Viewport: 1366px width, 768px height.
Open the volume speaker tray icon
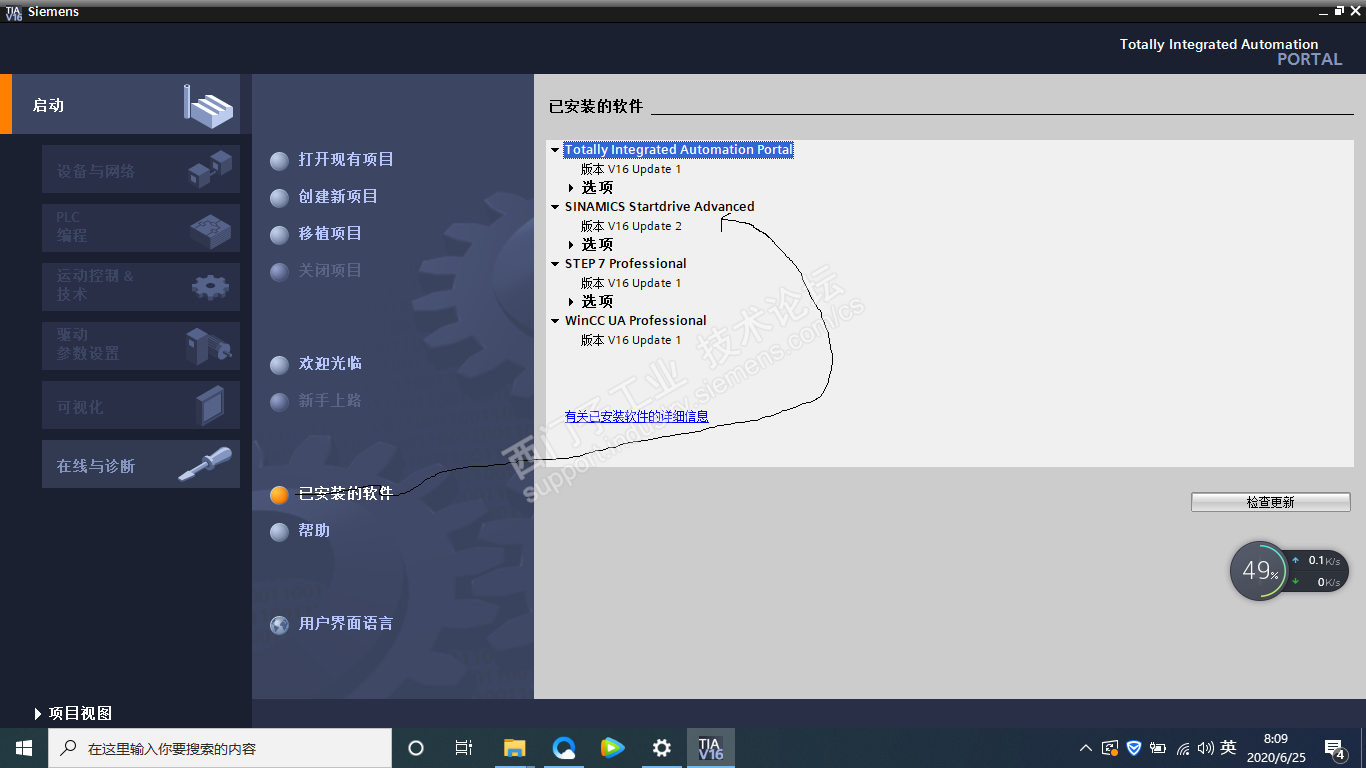pyautogui.click(x=1205, y=748)
